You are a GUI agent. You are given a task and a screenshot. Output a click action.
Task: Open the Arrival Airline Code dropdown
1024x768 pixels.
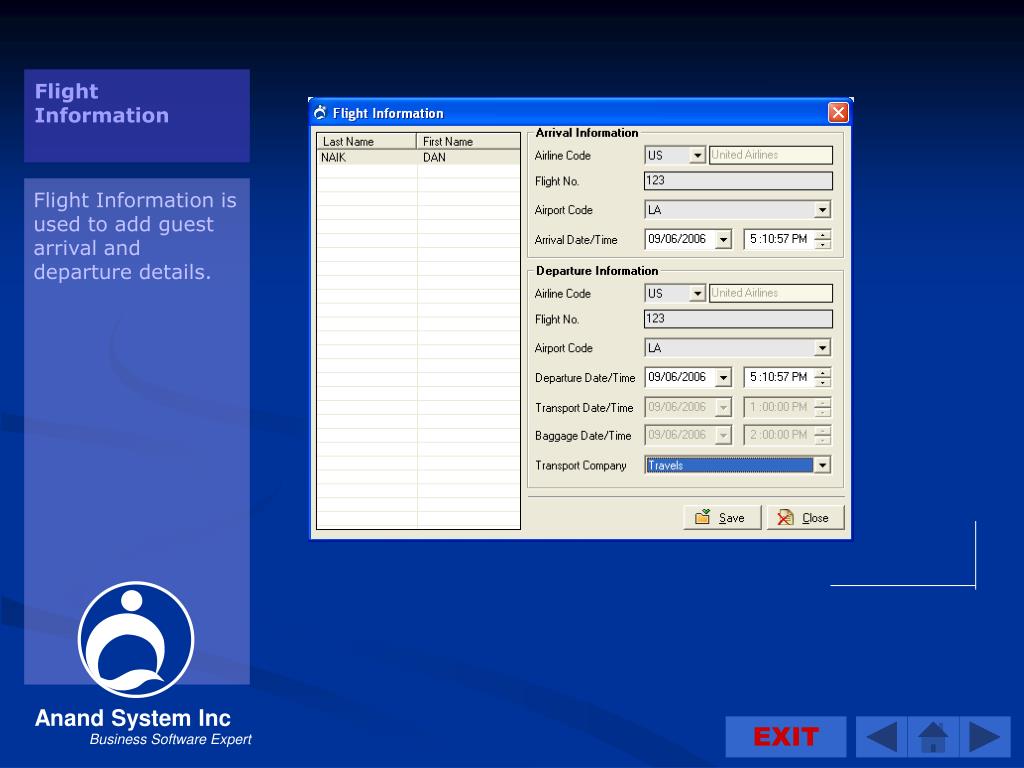tap(697, 155)
